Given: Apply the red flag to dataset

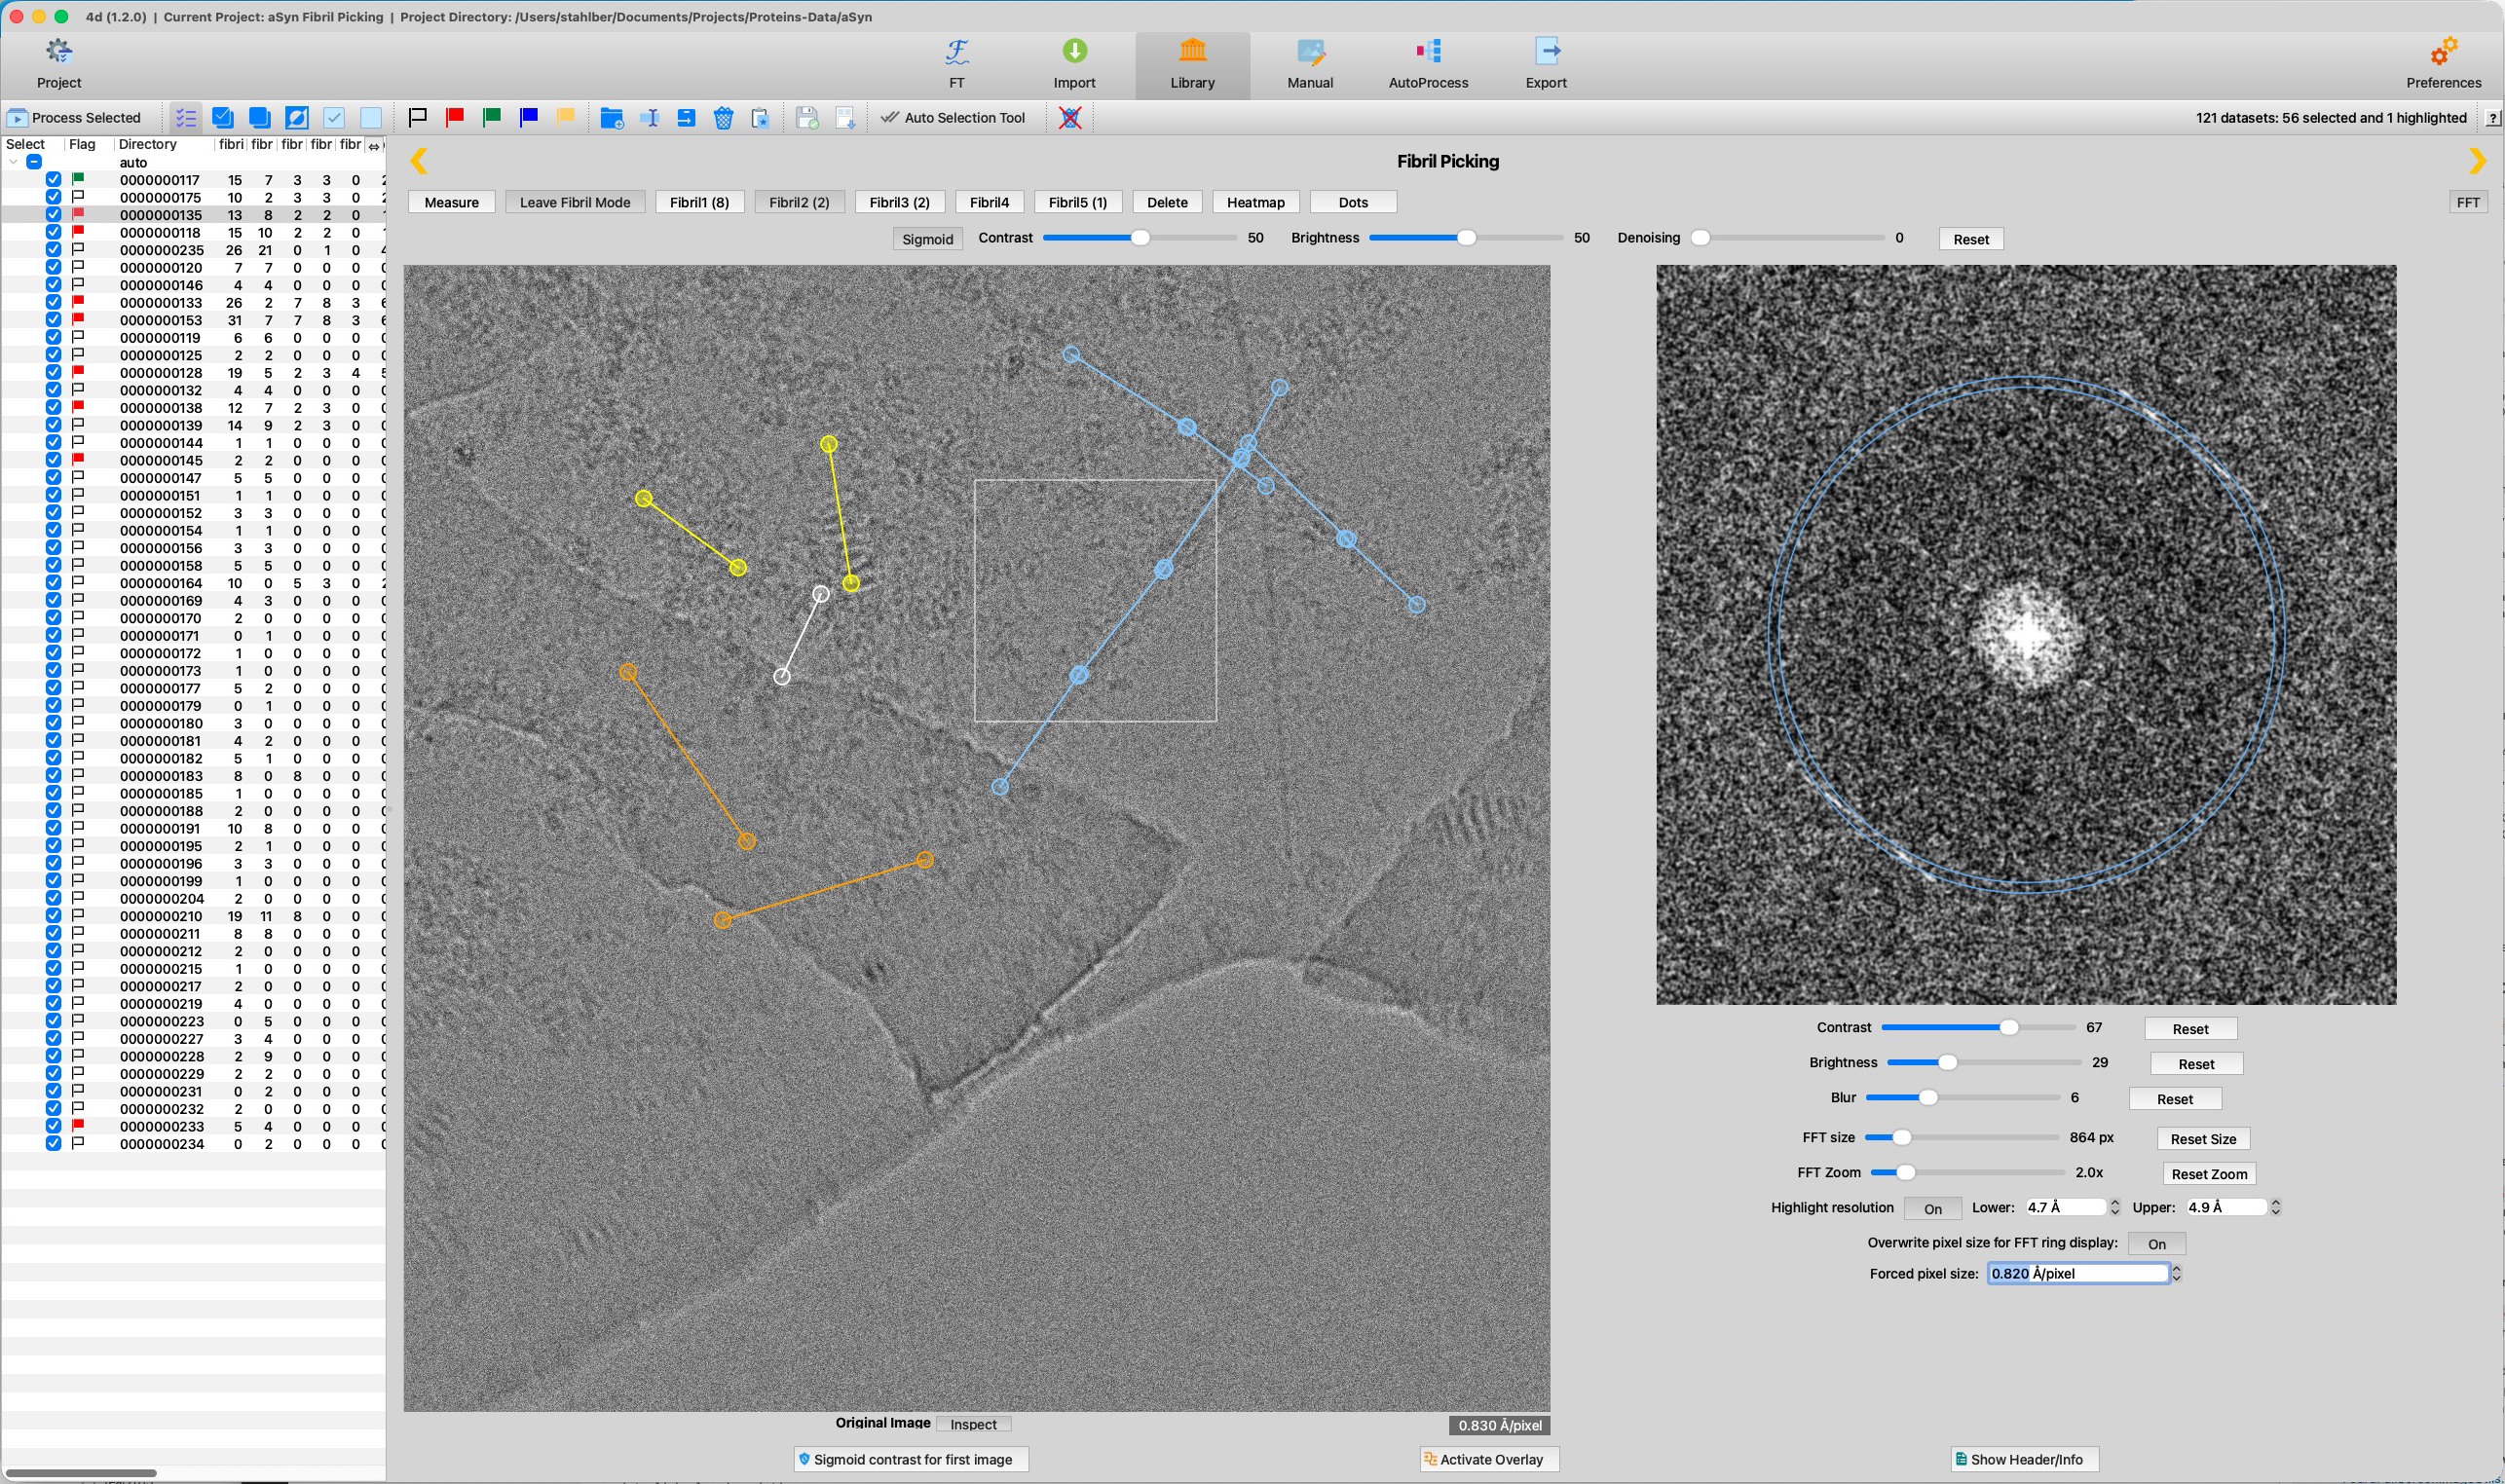Looking at the screenshot, I should pos(455,117).
